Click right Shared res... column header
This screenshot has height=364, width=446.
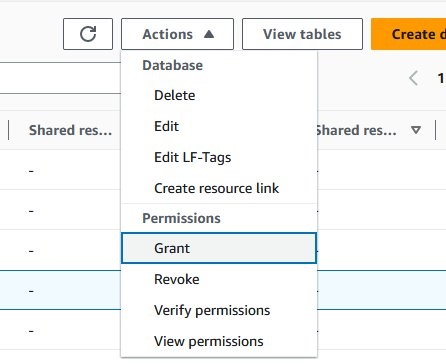(357, 130)
